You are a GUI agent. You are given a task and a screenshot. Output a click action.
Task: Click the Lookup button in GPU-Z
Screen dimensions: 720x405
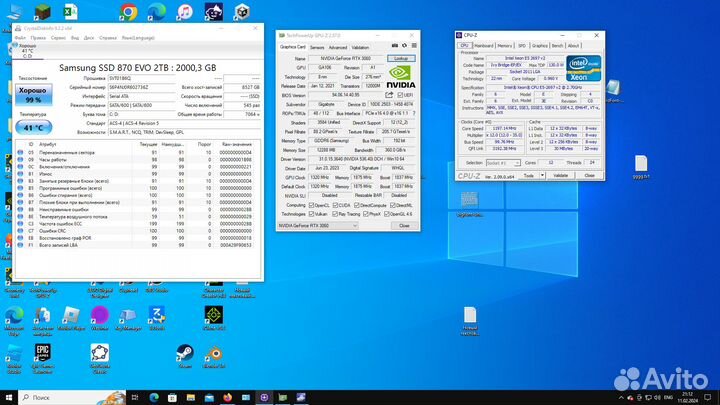pos(401,58)
